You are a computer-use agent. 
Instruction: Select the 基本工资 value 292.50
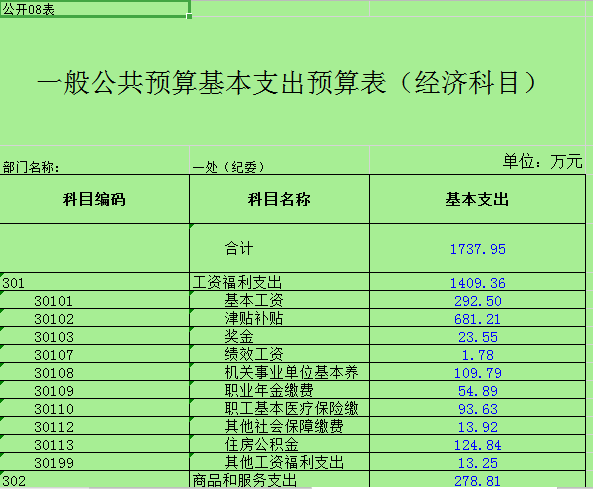[477, 300]
